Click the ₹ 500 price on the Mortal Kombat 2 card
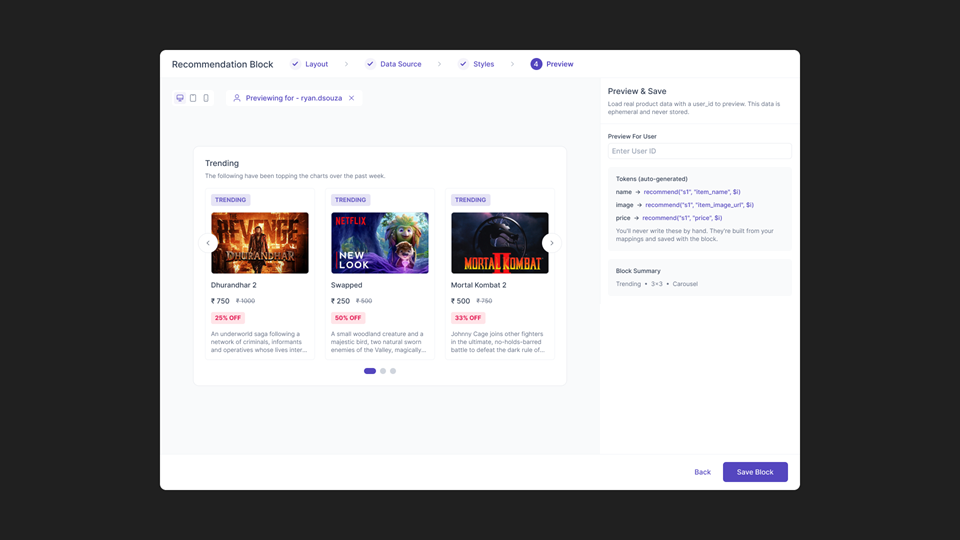 point(460,301)
